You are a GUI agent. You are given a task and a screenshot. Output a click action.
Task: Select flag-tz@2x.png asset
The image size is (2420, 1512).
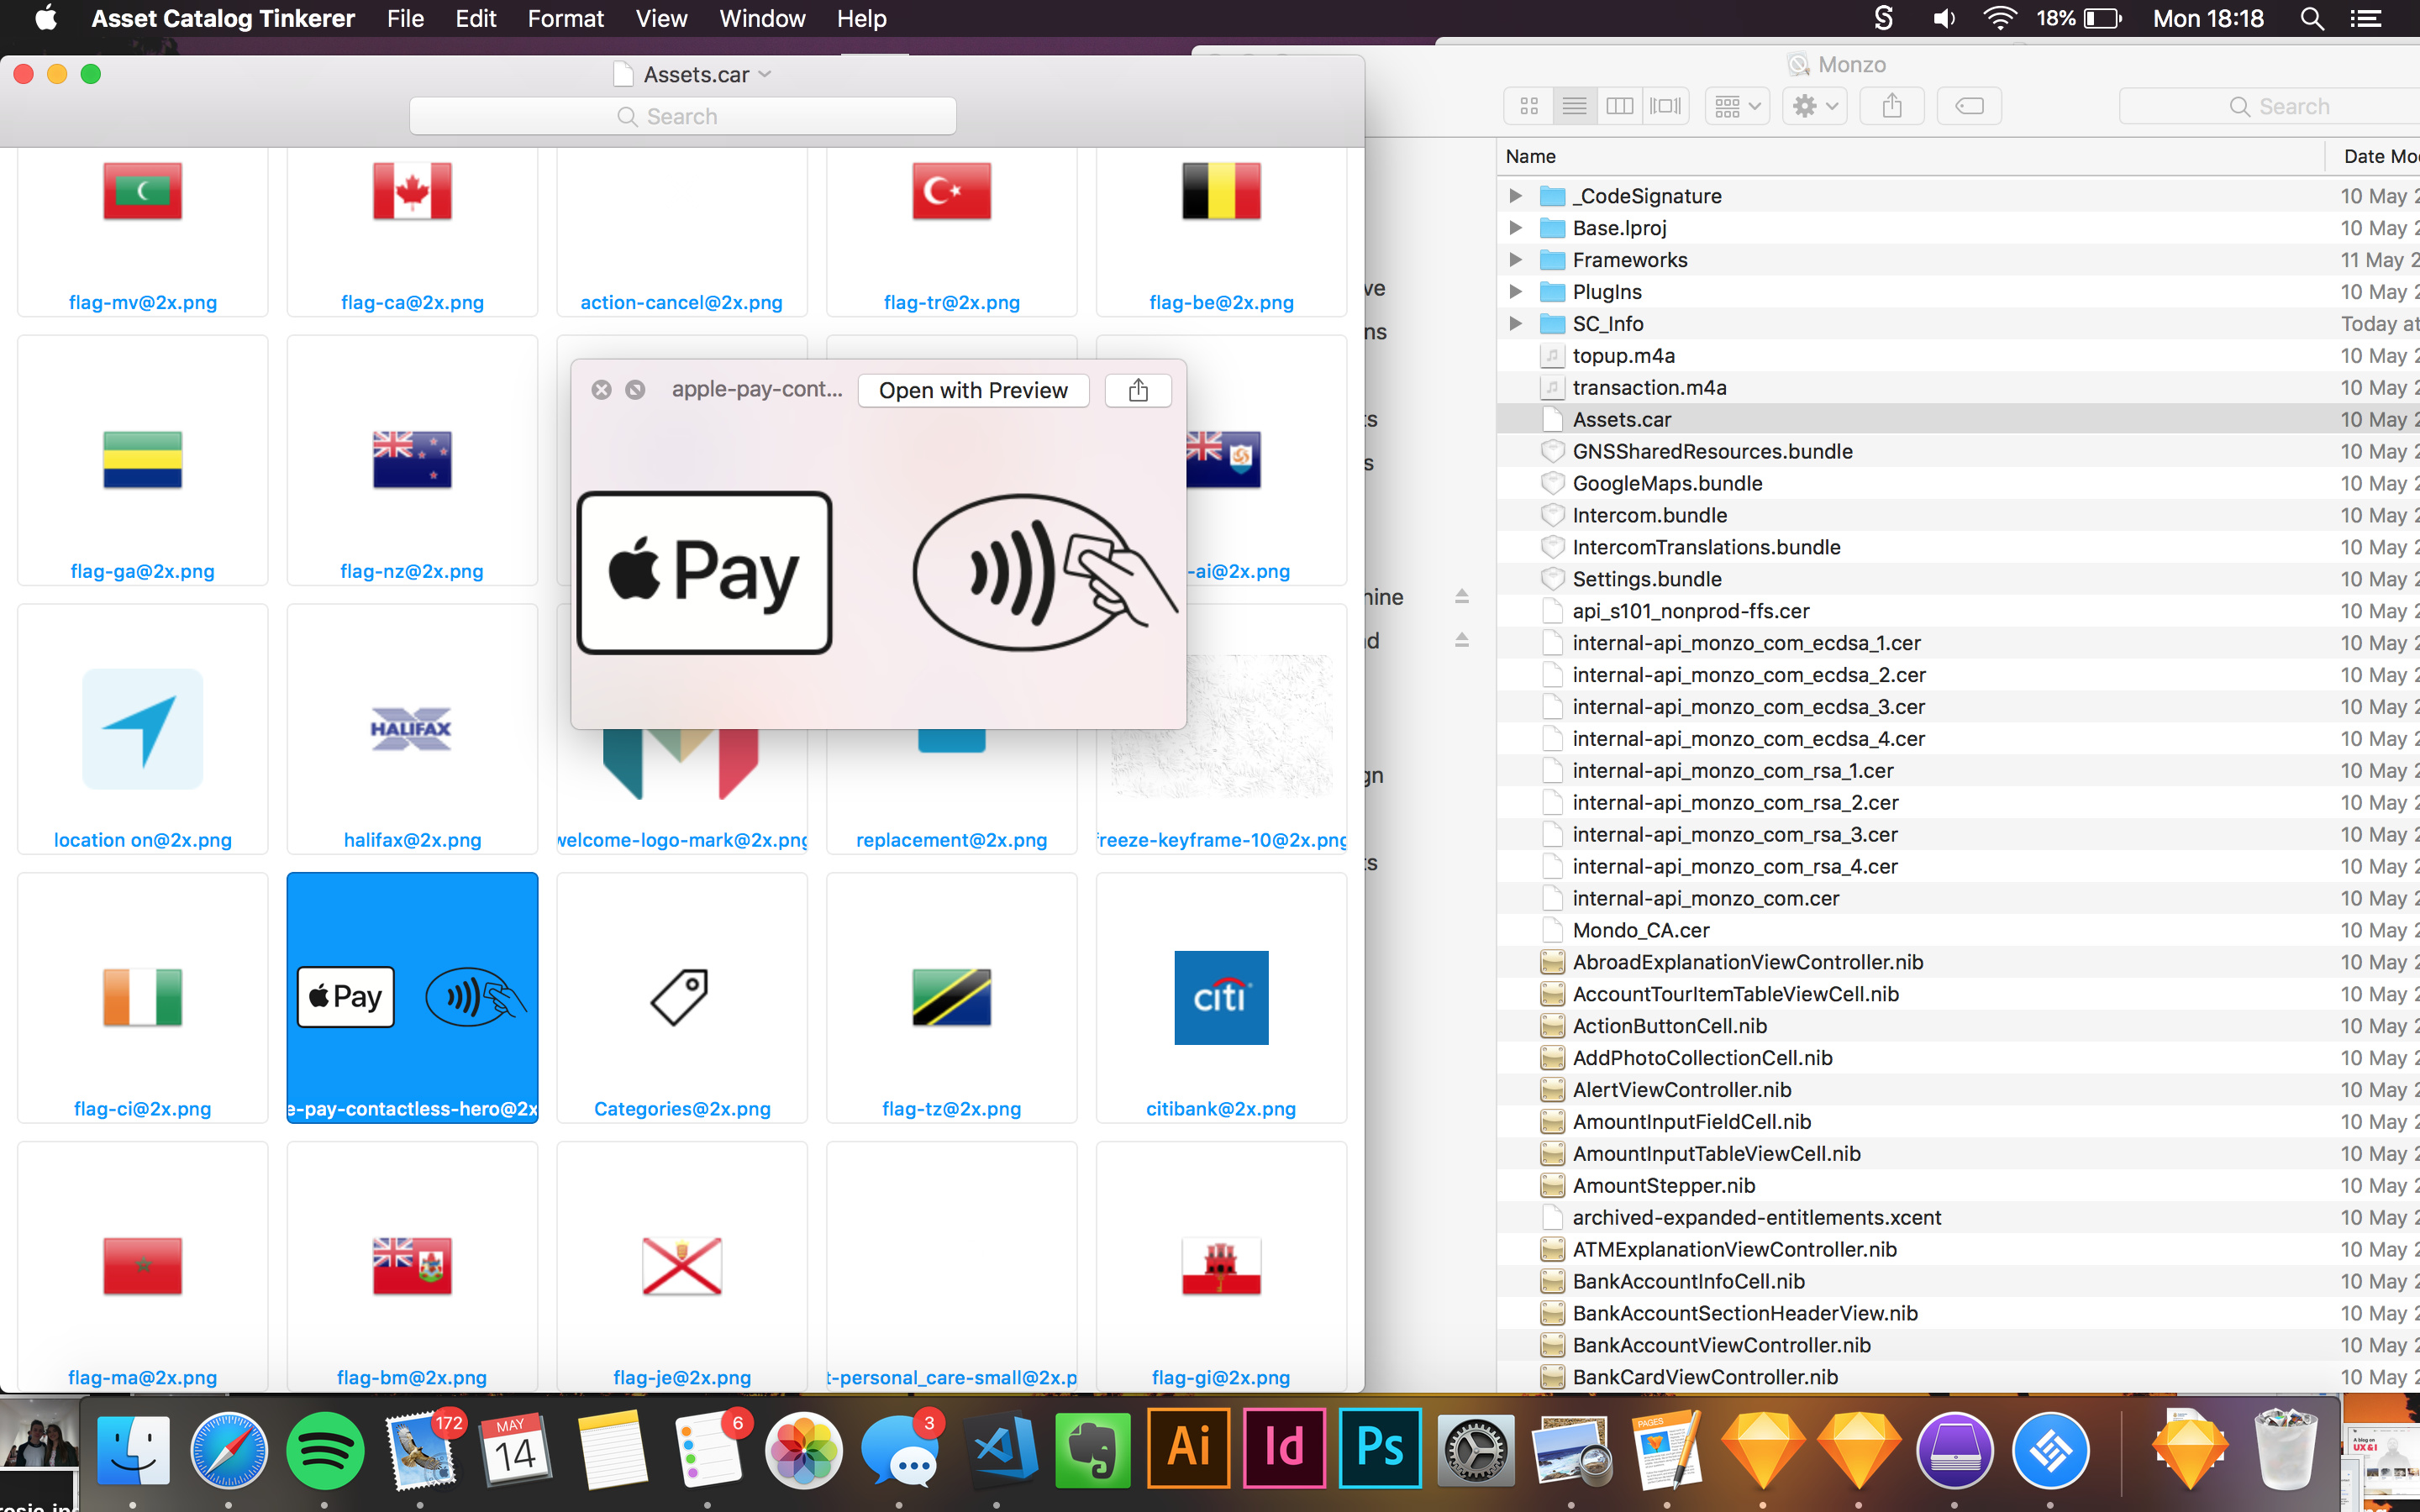pyautogui.click(x=952, y=998)
